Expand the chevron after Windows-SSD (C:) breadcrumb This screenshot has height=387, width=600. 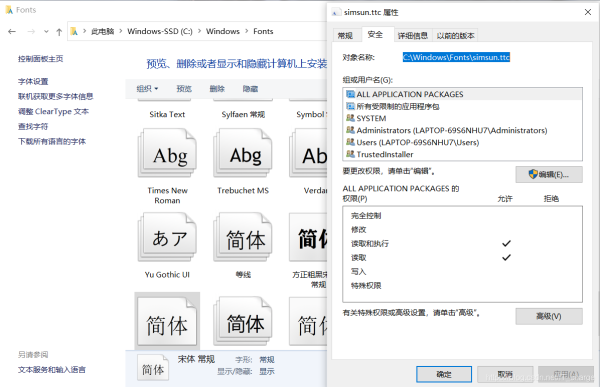(199, 31)
